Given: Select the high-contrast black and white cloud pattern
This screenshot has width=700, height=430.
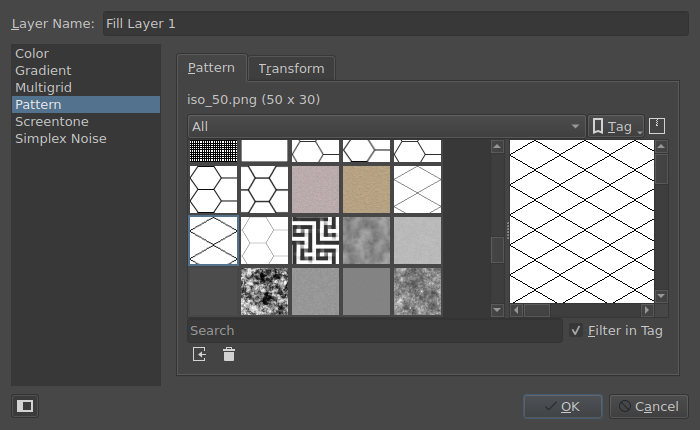Looking at the screenshot, I should point(264,291).
